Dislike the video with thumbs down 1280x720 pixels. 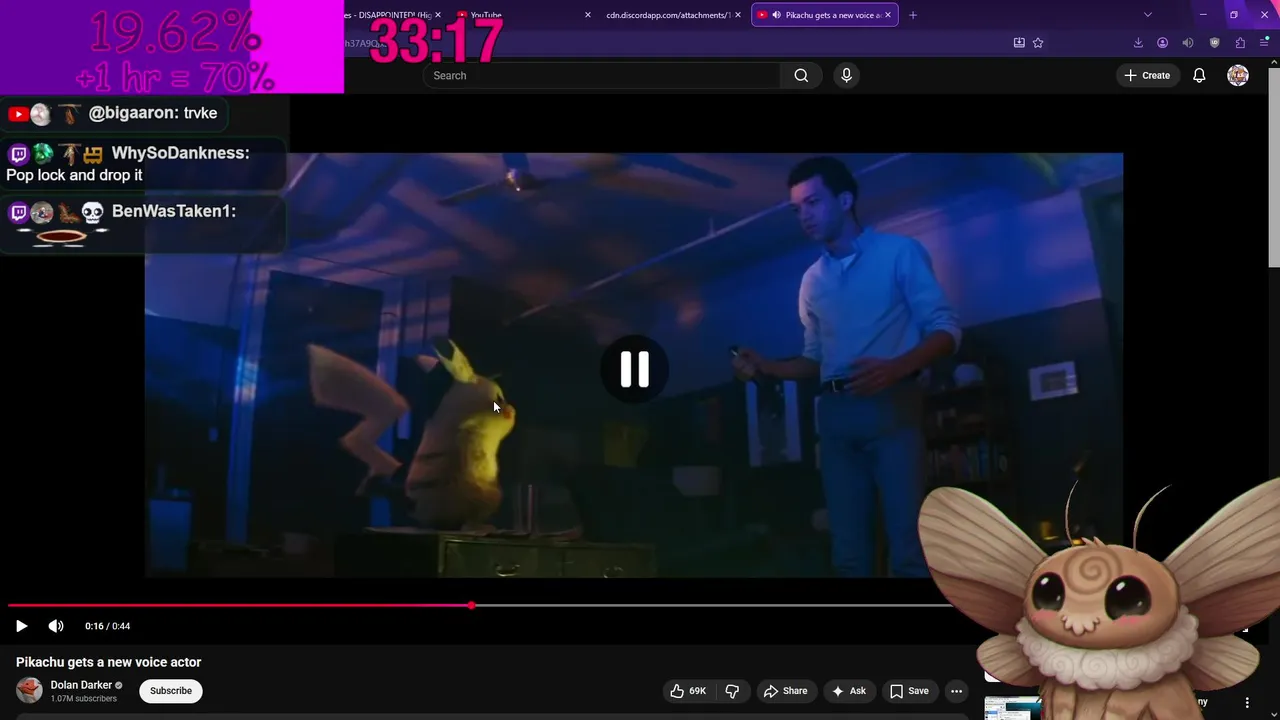[x=732, y=691]
